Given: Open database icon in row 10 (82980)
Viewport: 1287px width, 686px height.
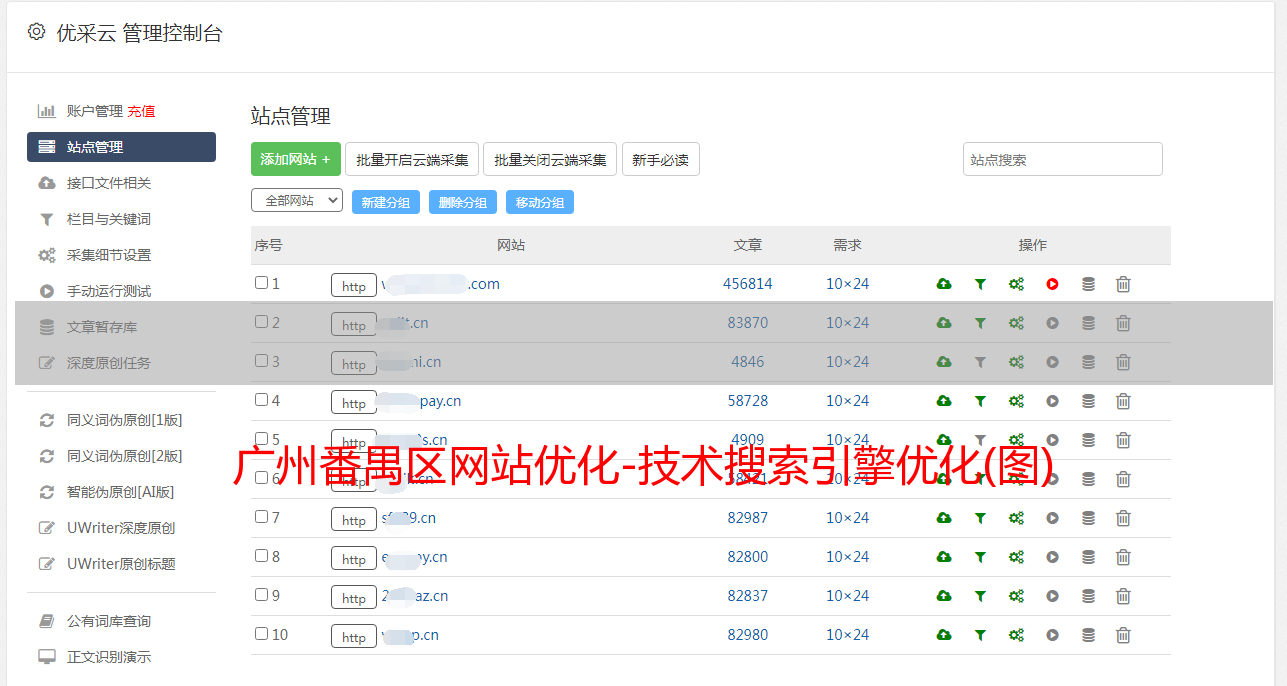Looking at the screenshot, I should point(1088,635).
